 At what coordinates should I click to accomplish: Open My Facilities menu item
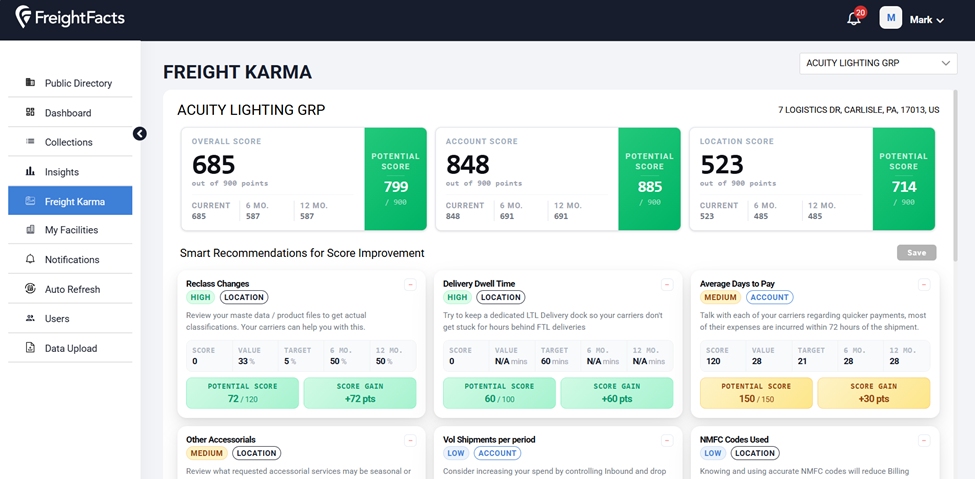click(70, 230)
